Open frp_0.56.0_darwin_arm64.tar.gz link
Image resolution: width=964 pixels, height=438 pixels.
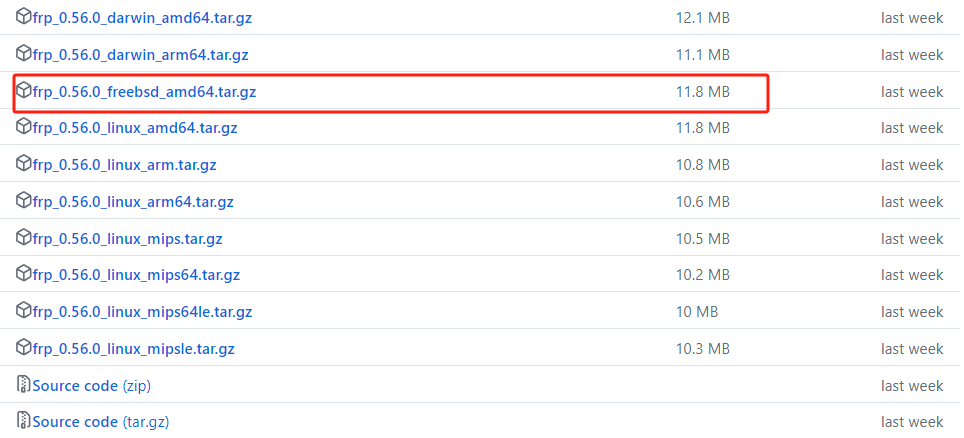point(140,55)
